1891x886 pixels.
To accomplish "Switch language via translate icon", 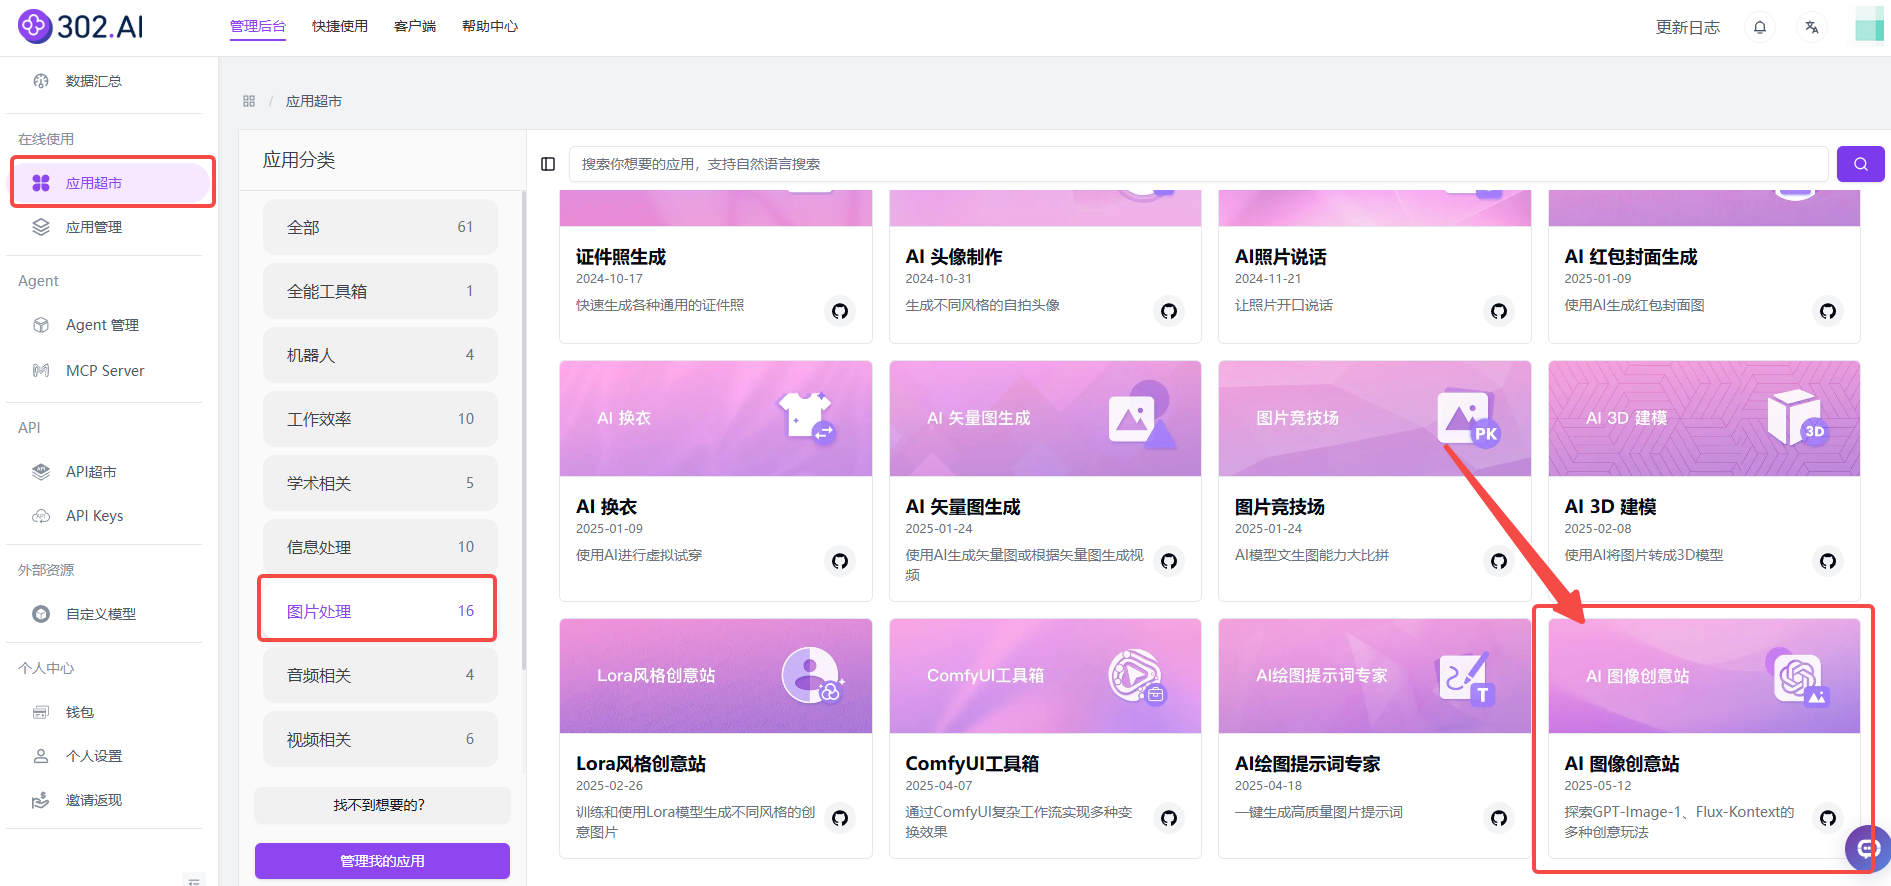I will (1812, 27).
